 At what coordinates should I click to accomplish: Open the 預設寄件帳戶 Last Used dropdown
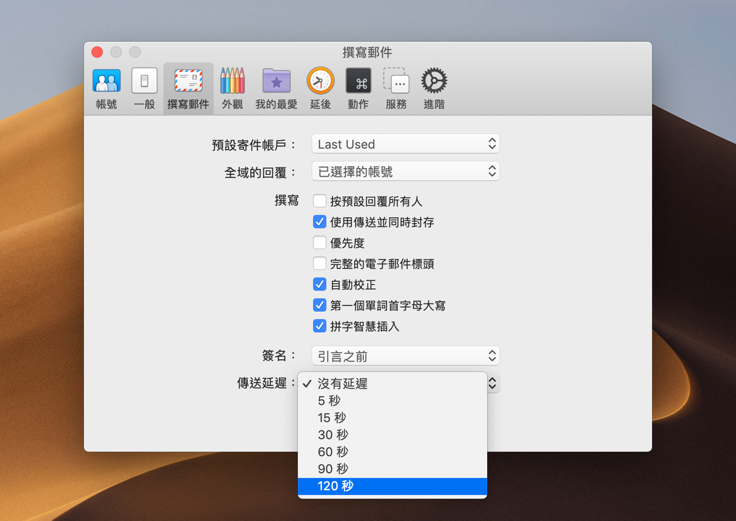pos(406,144)
